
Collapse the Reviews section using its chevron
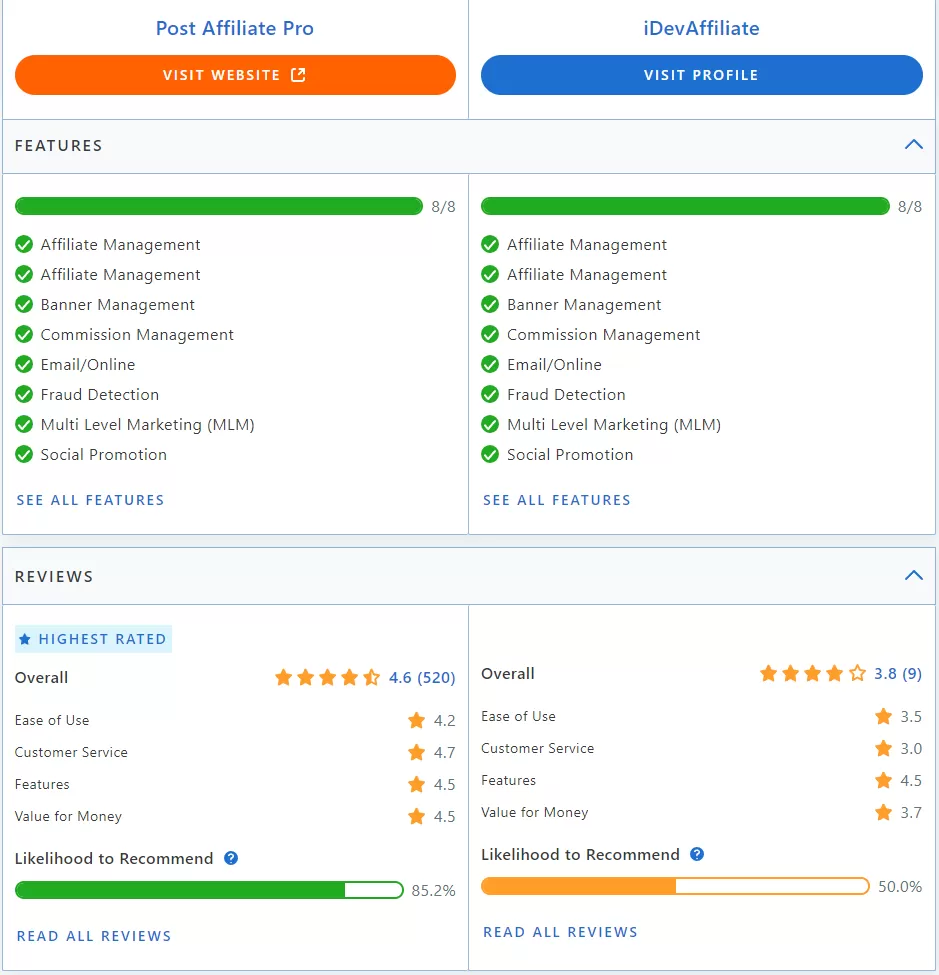[913, 575]
